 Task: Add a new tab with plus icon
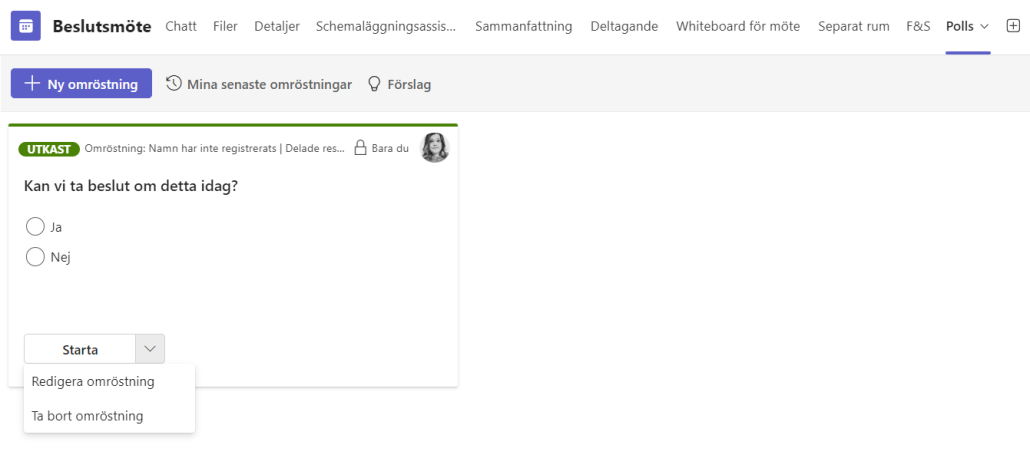tap(1013, 26)
